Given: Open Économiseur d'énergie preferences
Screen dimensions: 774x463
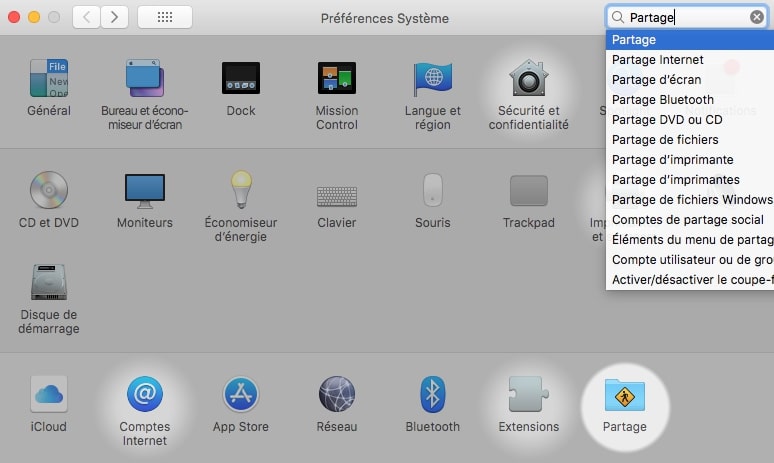Looking at the screenshot, I should tap(241, 207).
